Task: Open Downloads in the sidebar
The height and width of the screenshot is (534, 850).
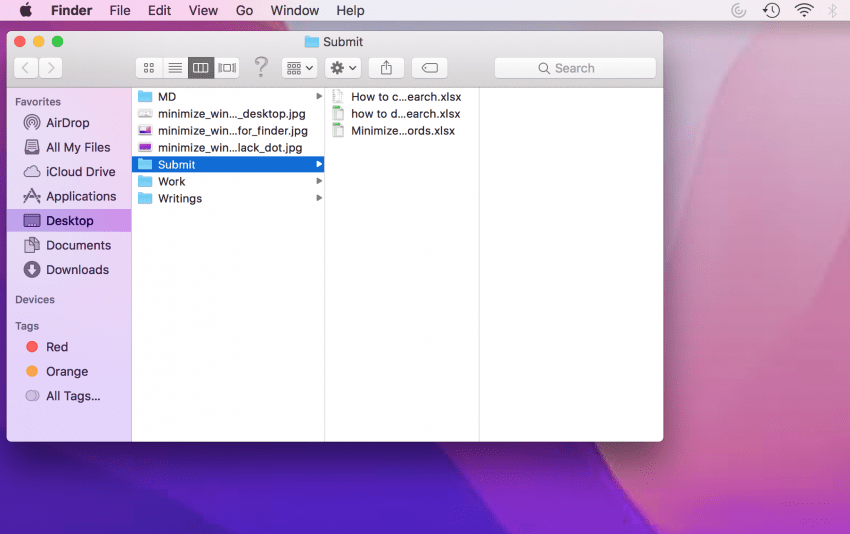Action: point(69,269)
